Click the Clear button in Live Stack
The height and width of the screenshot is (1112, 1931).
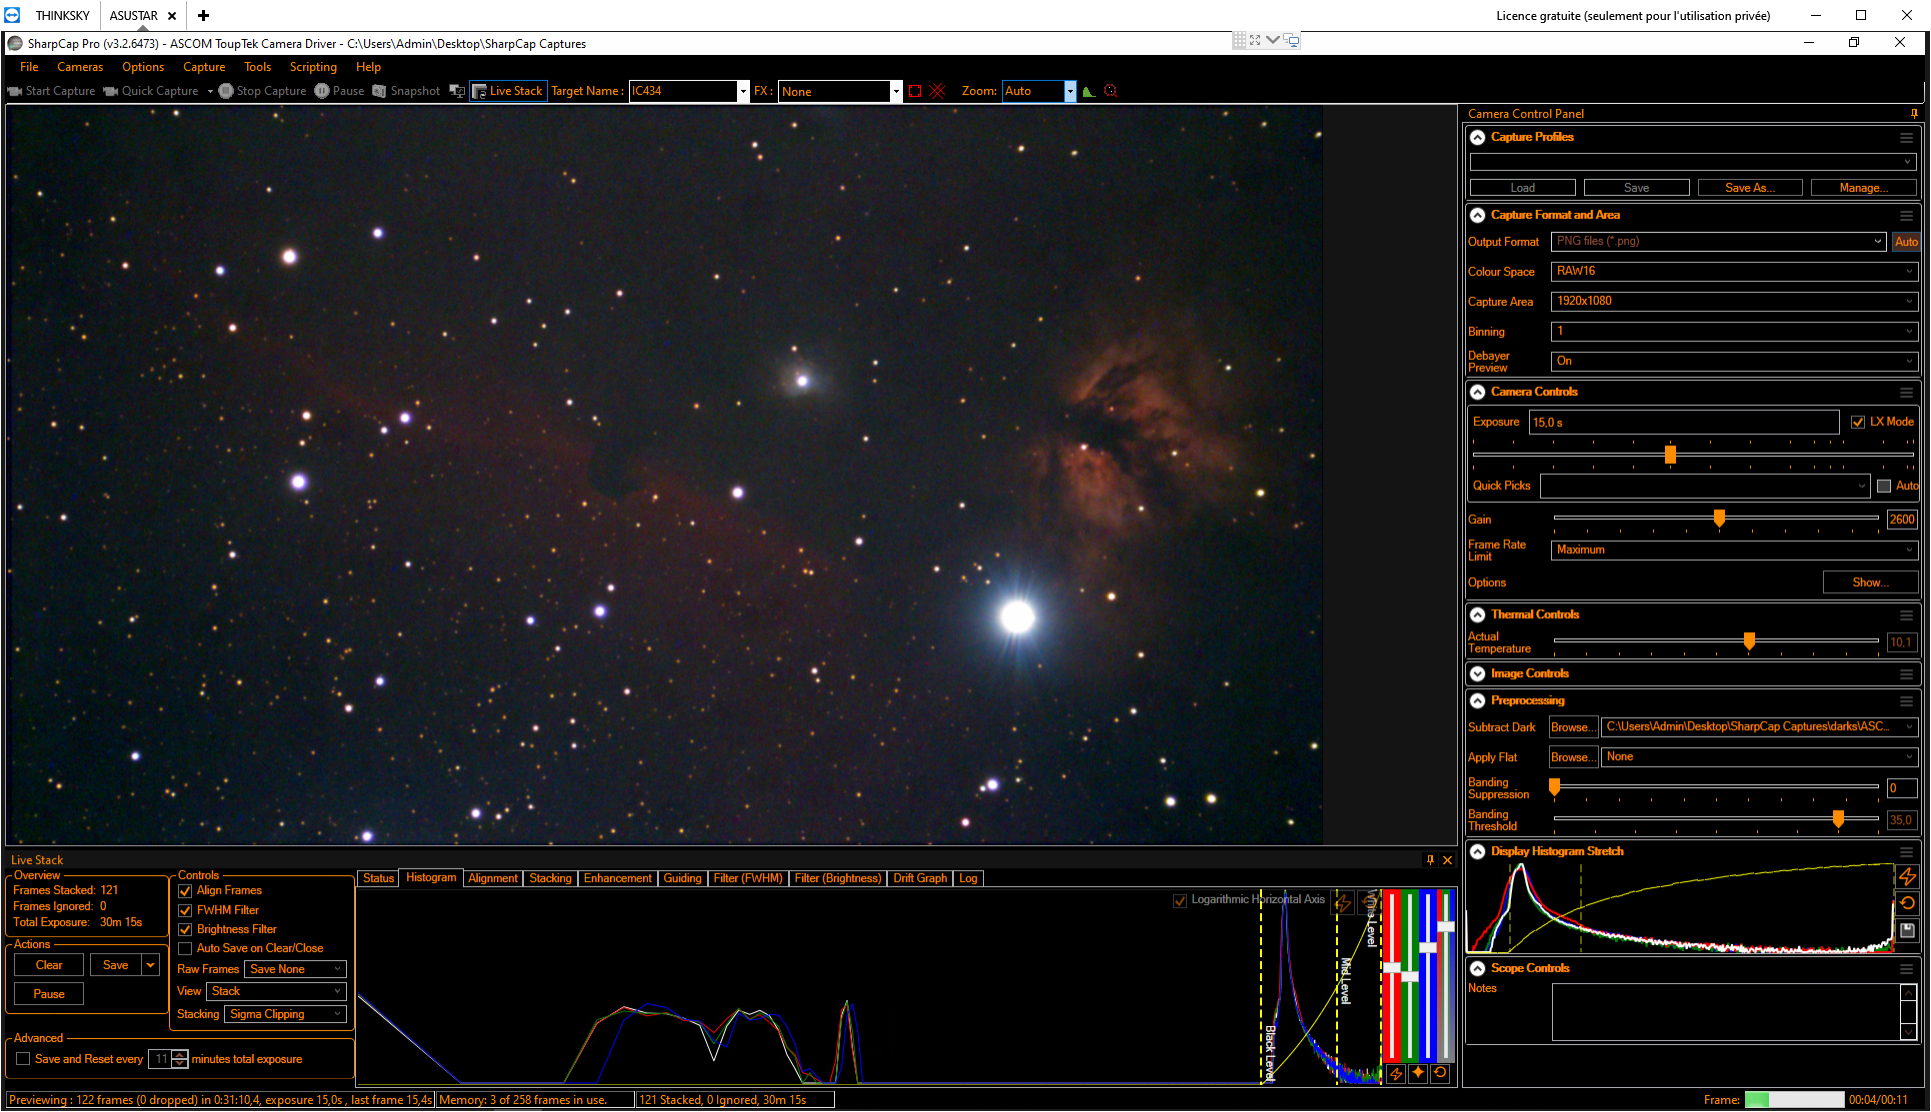pos(49,965)
